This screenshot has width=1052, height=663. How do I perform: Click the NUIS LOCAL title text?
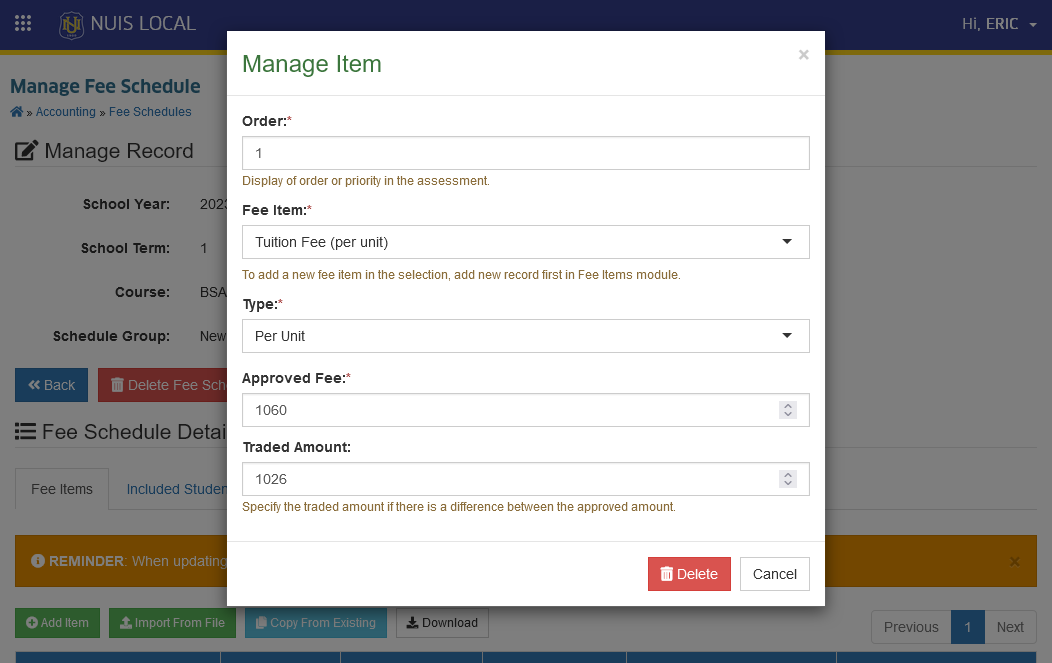tap(143, 23)
